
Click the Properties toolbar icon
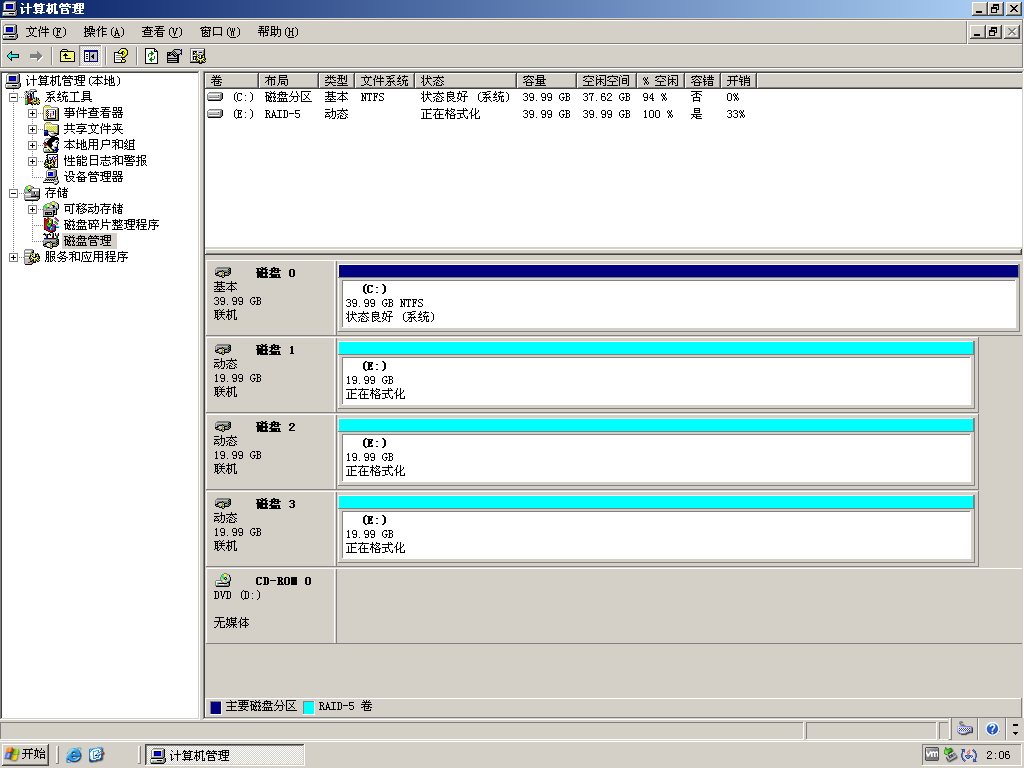pyautogui.click(x=174, y=56)
